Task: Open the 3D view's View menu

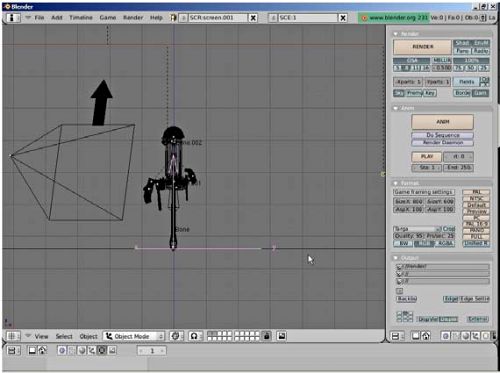Action: 41,336
